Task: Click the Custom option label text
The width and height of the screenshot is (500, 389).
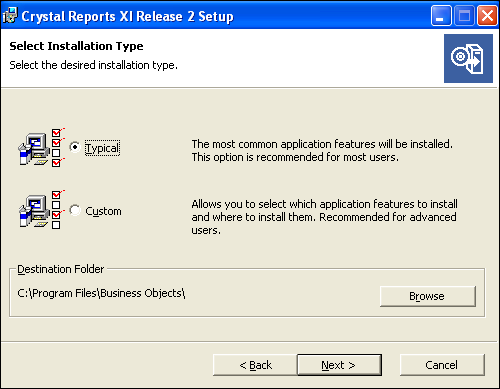Action: pos(103,211)
